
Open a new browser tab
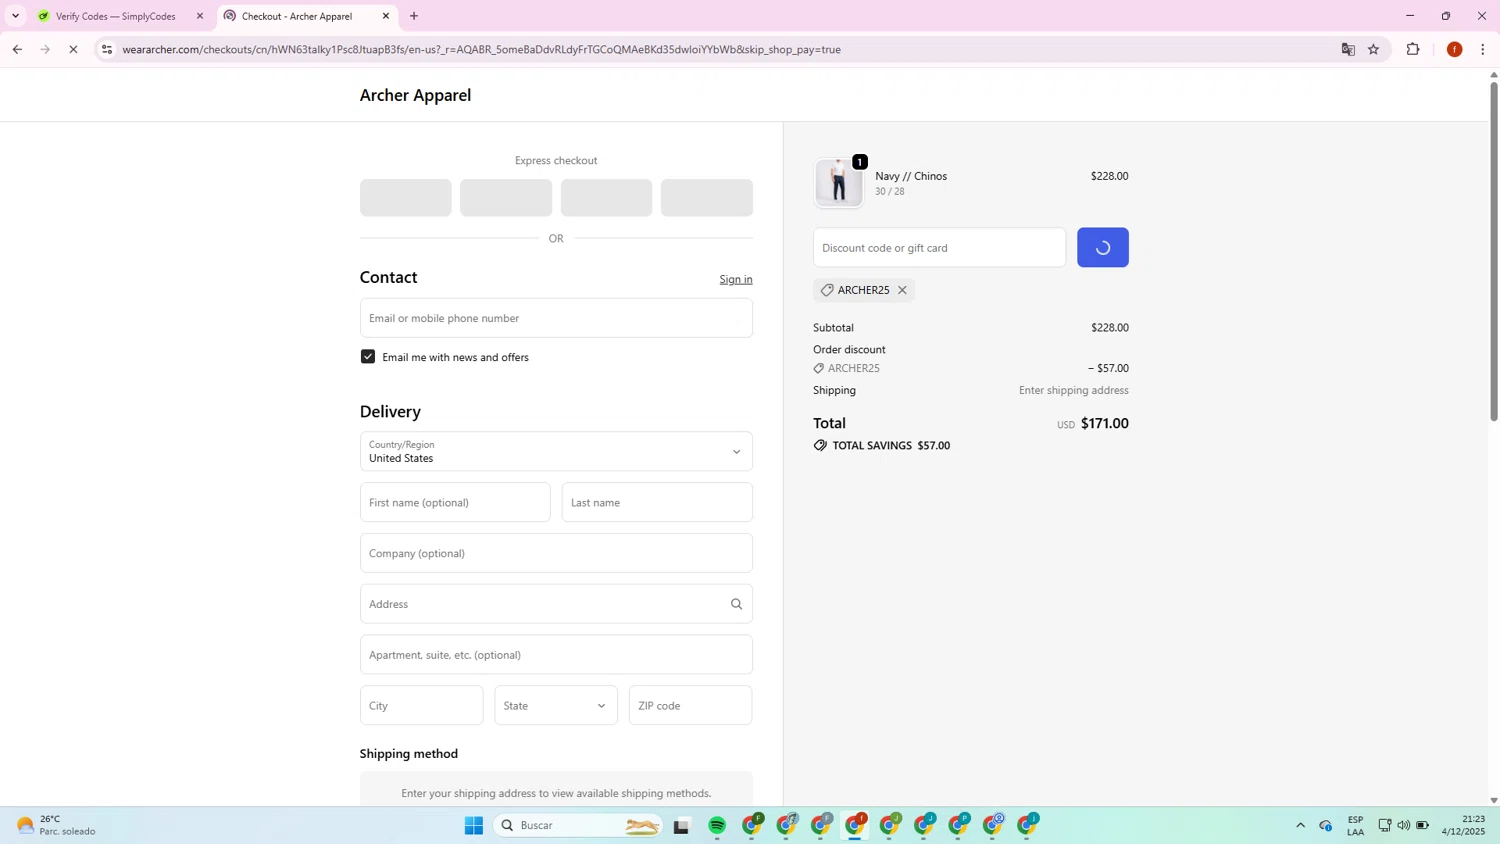414,16
